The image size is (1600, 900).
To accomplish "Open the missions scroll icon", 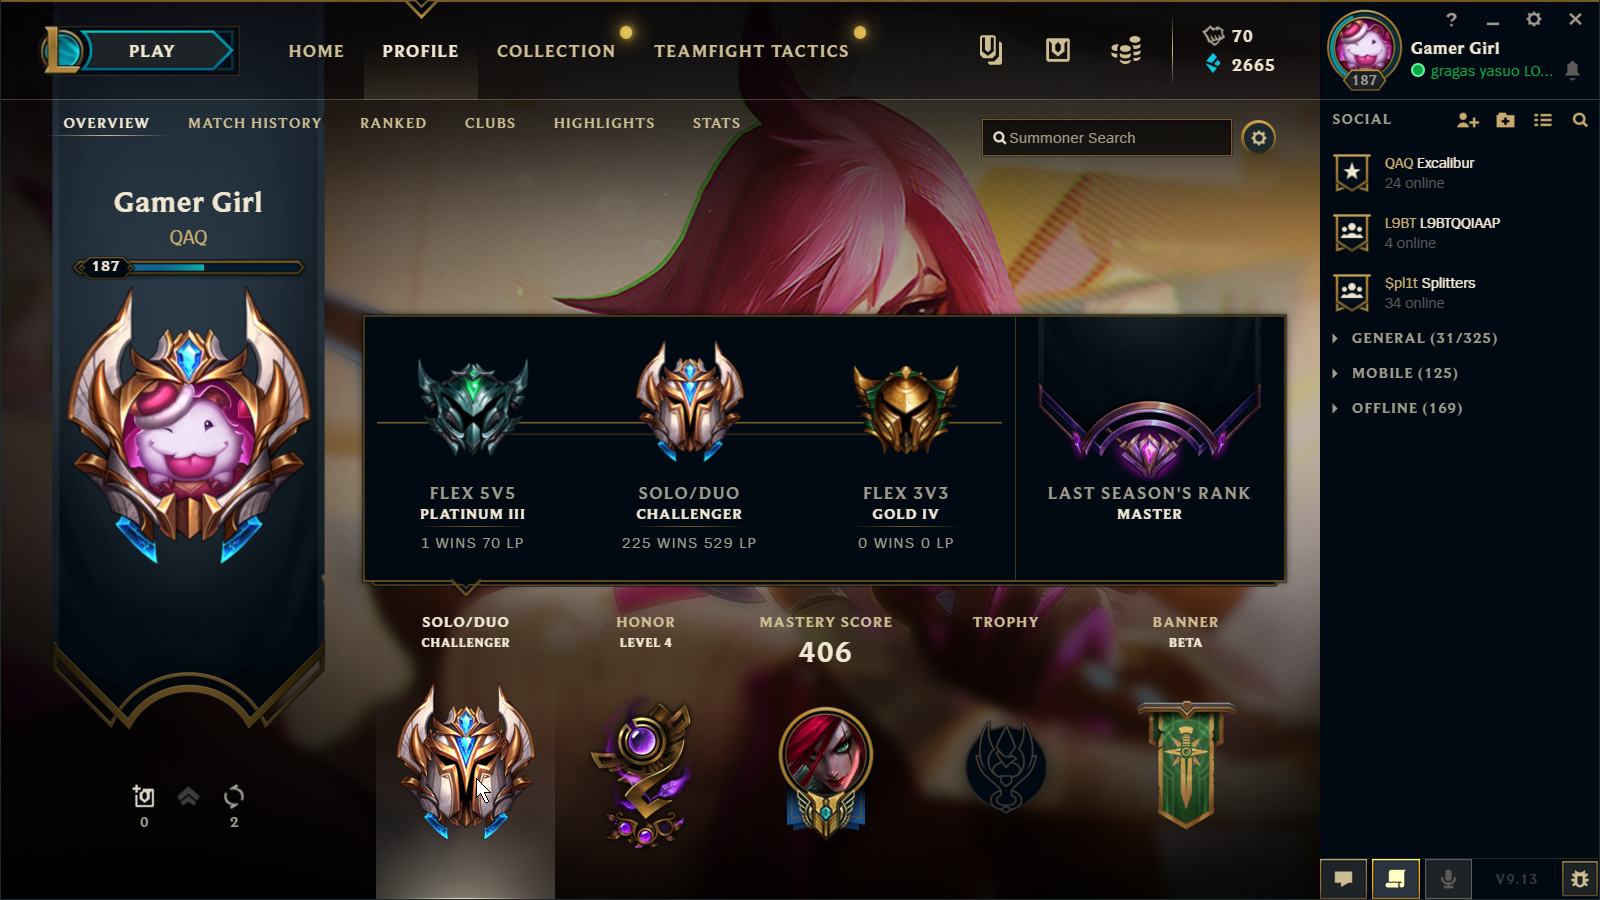I will [x=1395, y=879].
